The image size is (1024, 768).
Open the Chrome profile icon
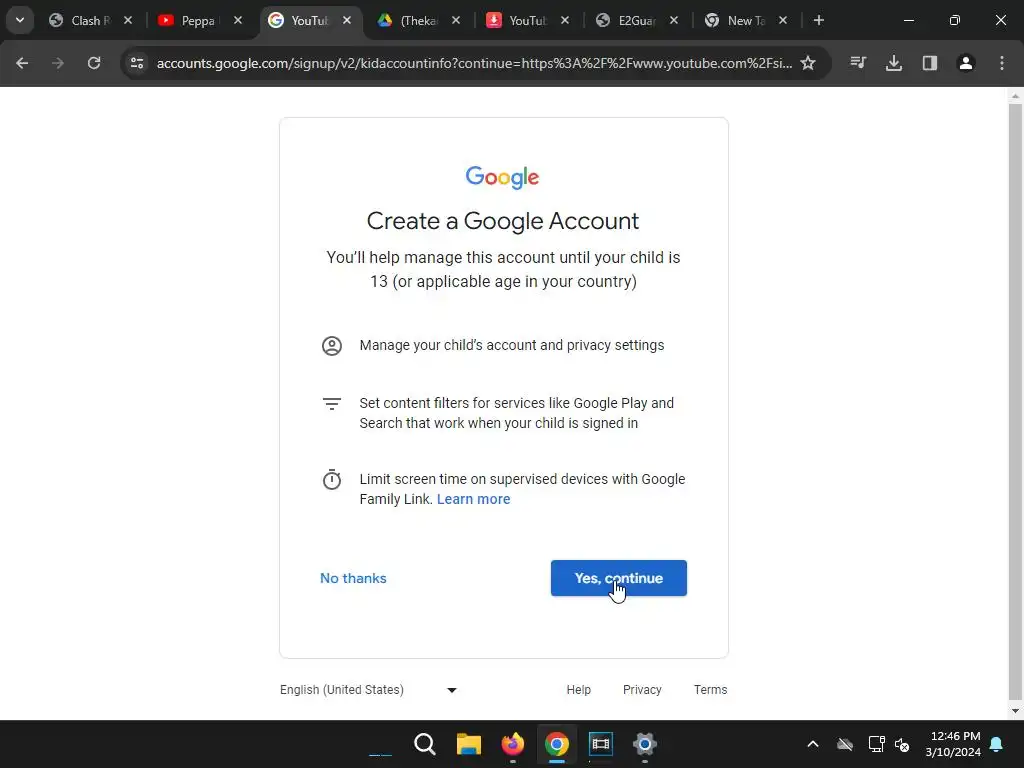point(966,63)
